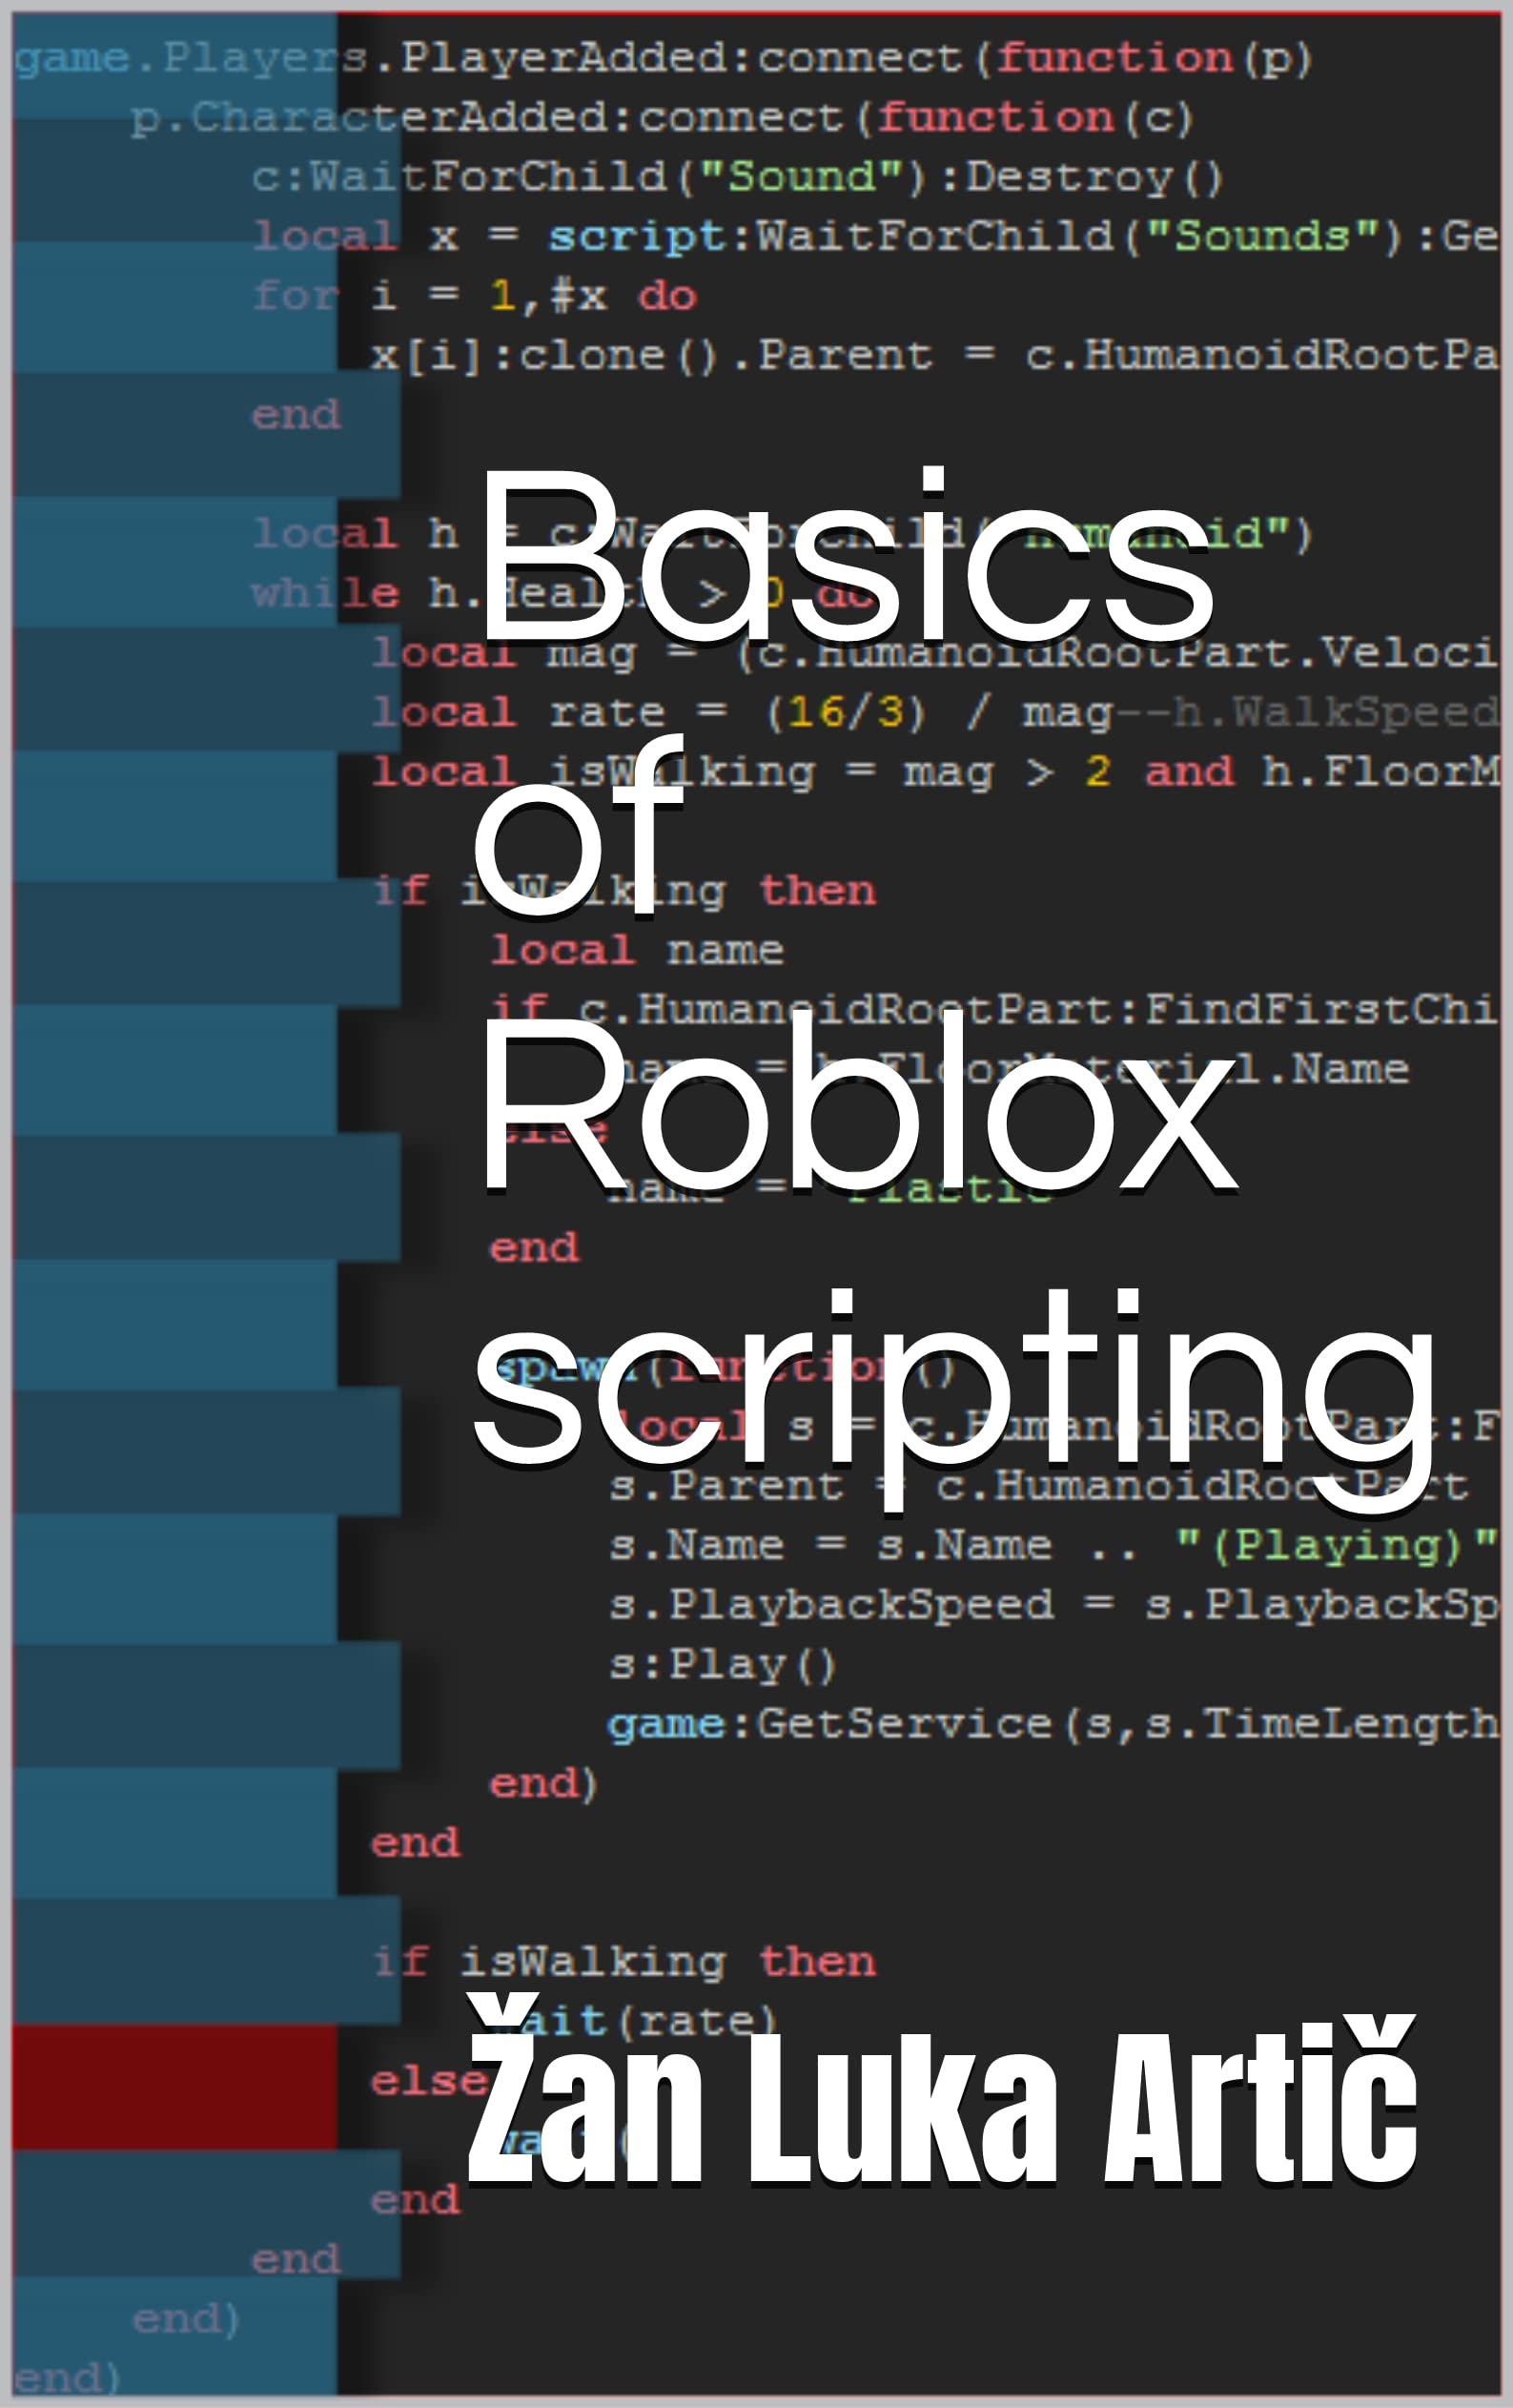Viewport: 1513px width, 2408px height.
Task: Select the line "s.Parent = c.HumanoidRootPart"
Action: pyautogui.click(x=1040, y=1486)
